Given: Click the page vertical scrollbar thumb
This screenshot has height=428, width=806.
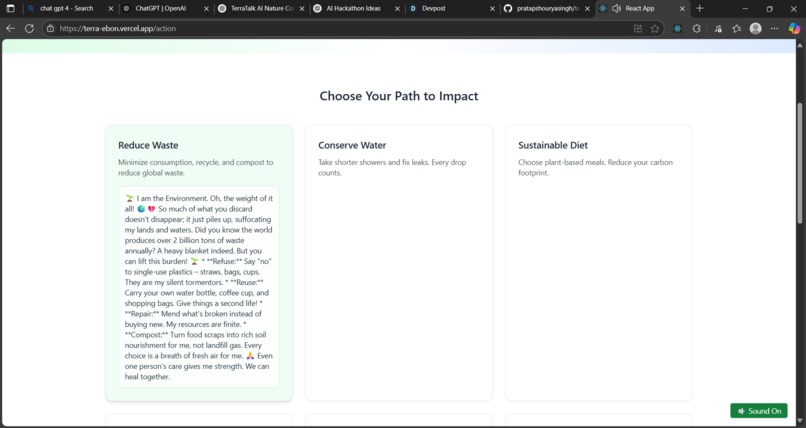Looking at the screenshot, I should pyautogui.click(x=799, y=163).
